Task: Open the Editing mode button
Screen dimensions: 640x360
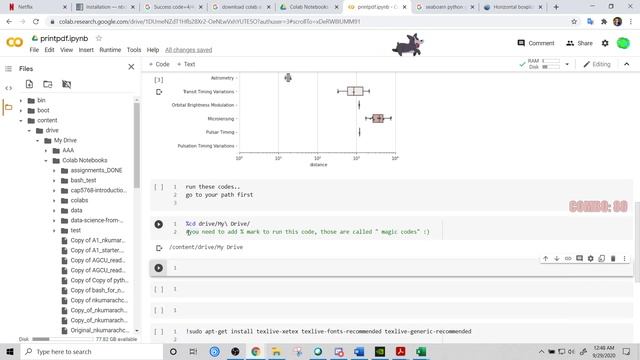Action: click(x=597, y=64)
